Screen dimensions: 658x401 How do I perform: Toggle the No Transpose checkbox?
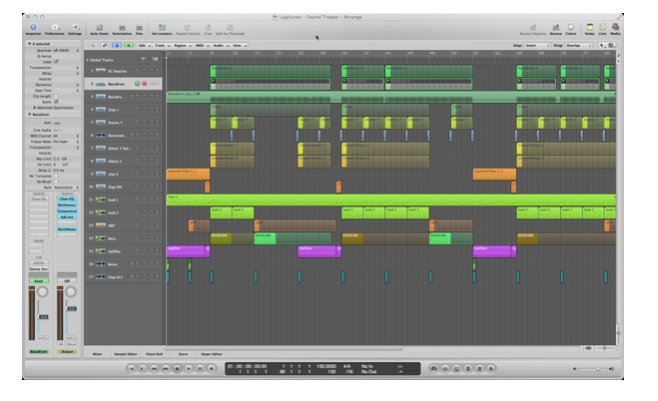(x=56, y=176)
